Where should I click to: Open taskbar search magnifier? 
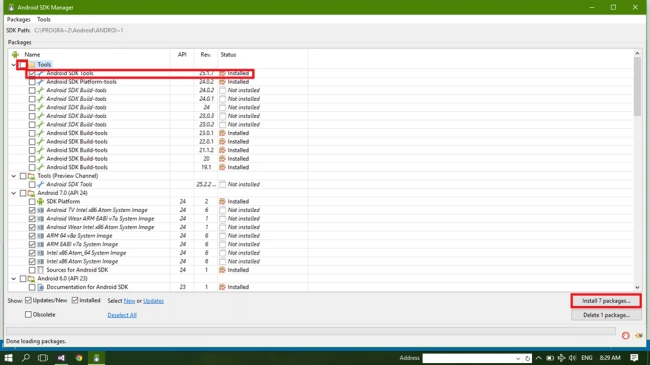(26, 358)
